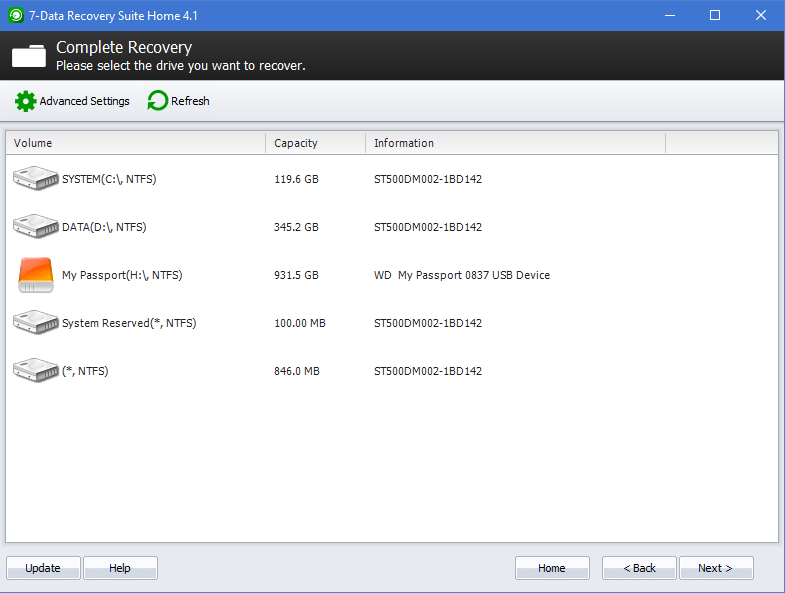
Task: Select My Passport(H:\, NTFS) volume
Action: pyautogui.click(x=122, y=275)
